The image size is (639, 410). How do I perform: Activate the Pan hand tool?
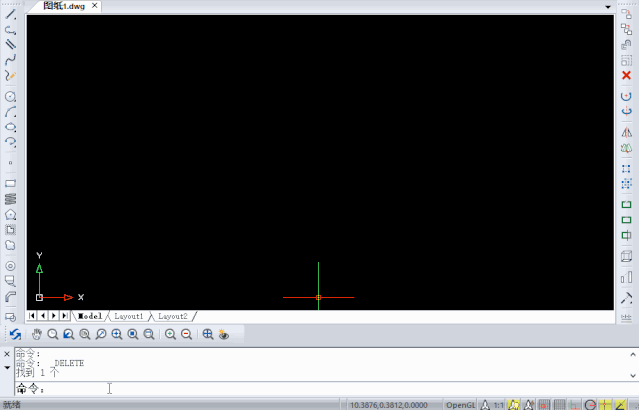coord(36,334)
